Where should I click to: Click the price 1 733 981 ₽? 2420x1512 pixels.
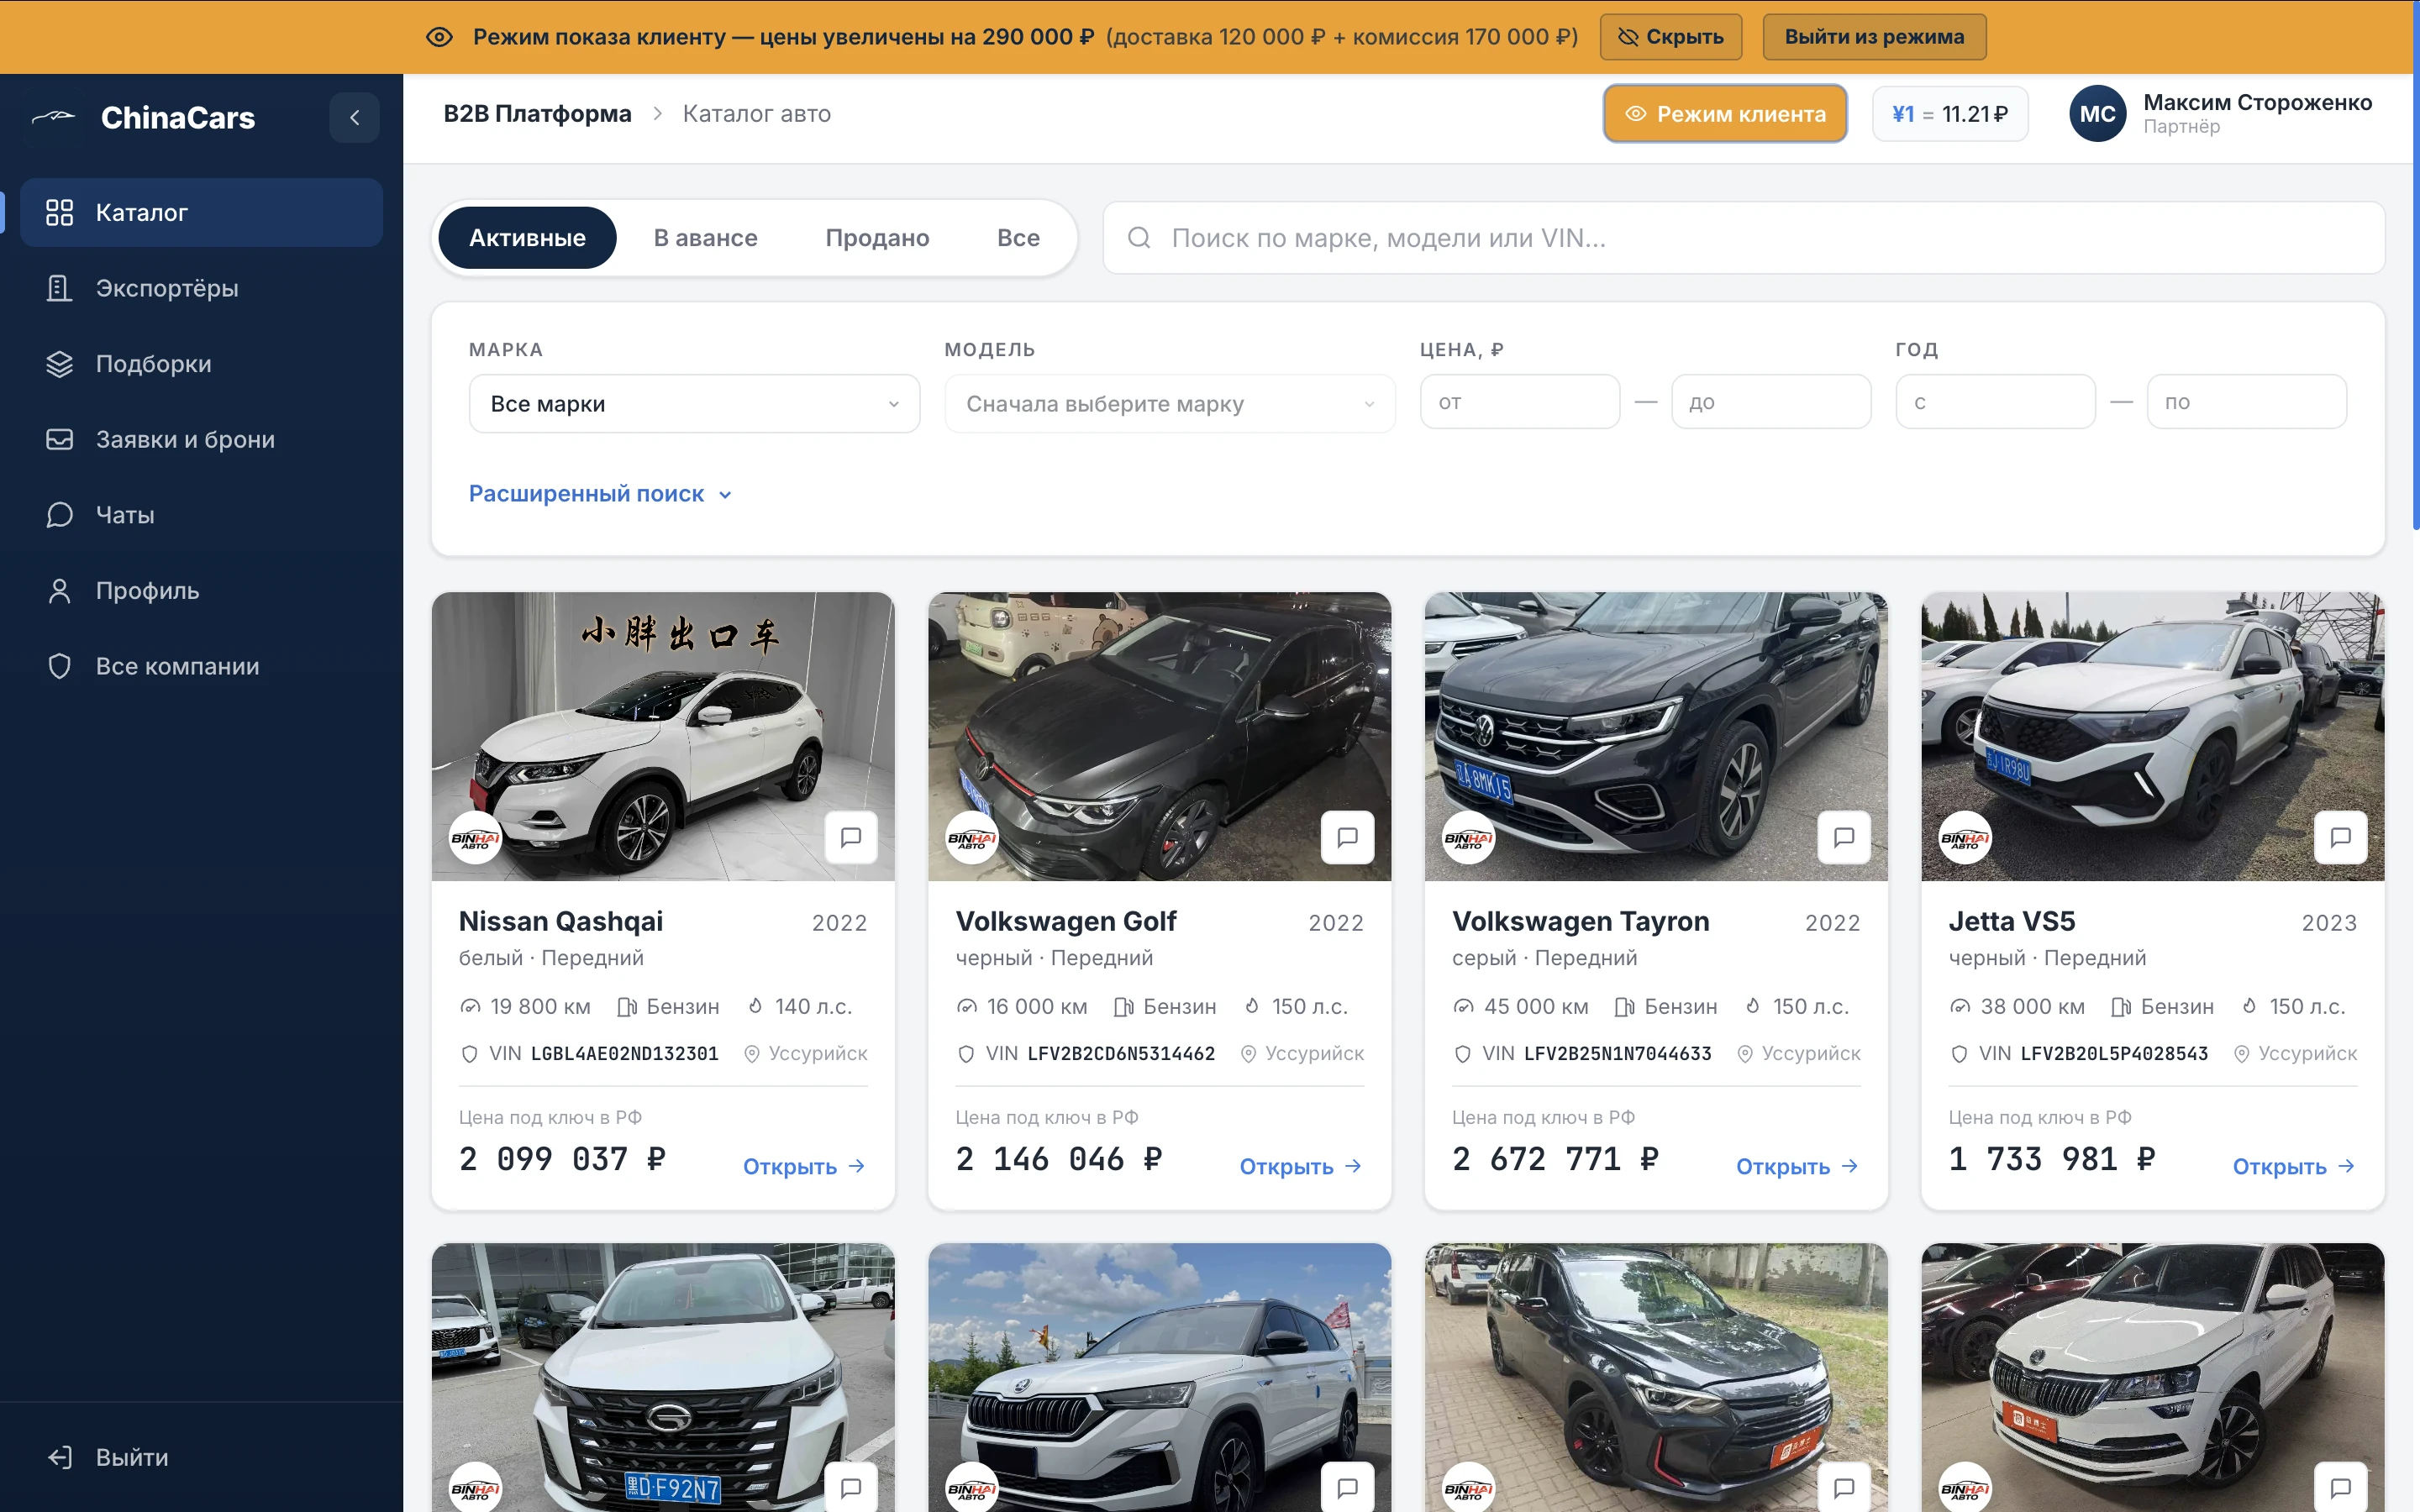click(x=2052, y=1159)
